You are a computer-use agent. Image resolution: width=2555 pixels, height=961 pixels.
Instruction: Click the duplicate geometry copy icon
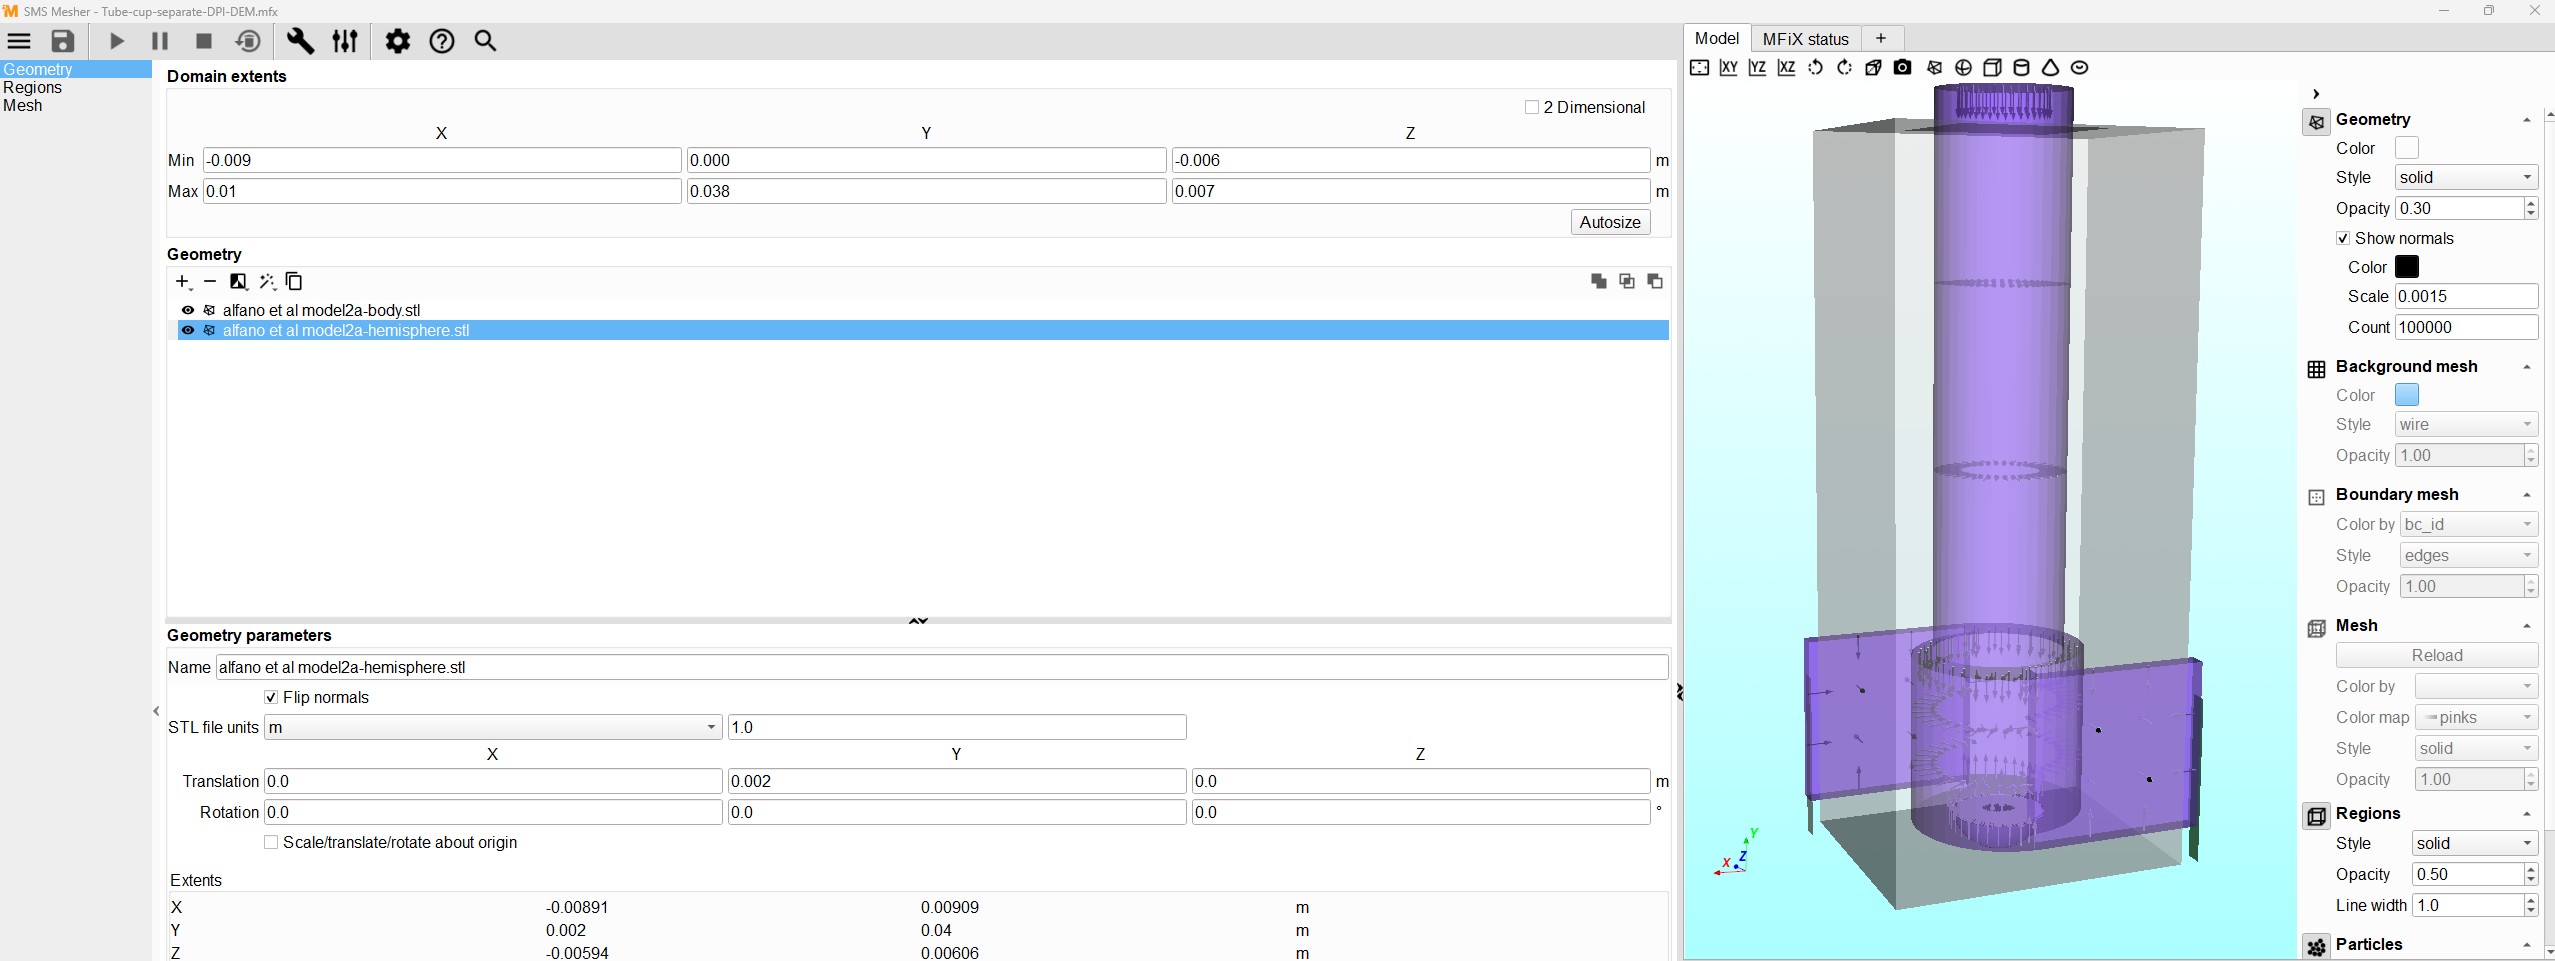tap(294, 282)
